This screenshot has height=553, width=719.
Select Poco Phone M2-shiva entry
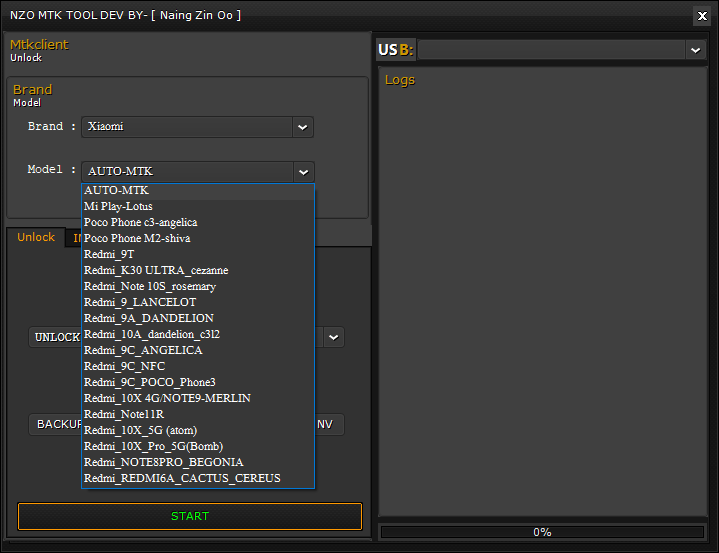[x=137, y=238]
